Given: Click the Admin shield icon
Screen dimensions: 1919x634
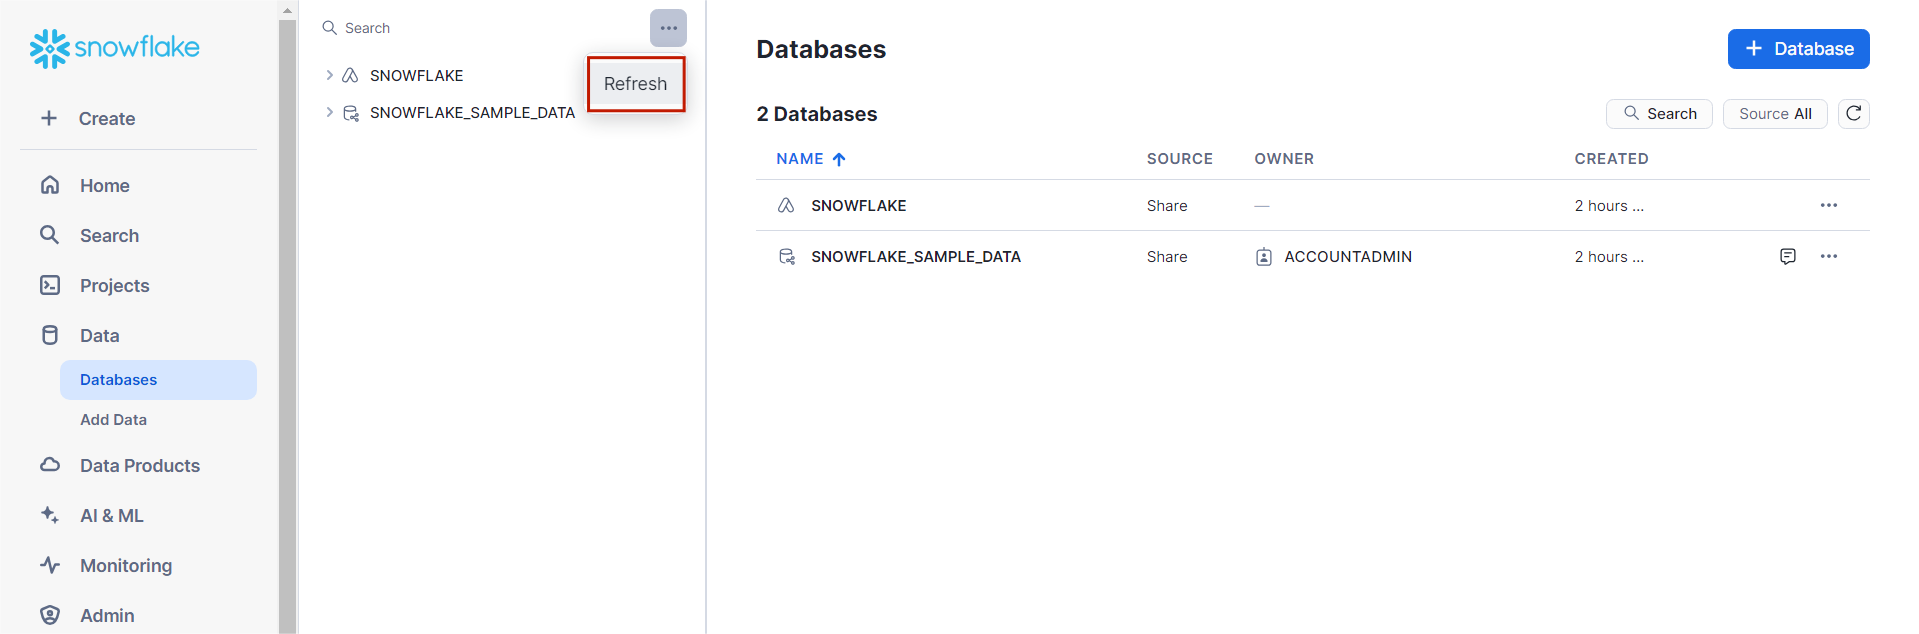Looking at the screenshot, I should pos(50,615).
